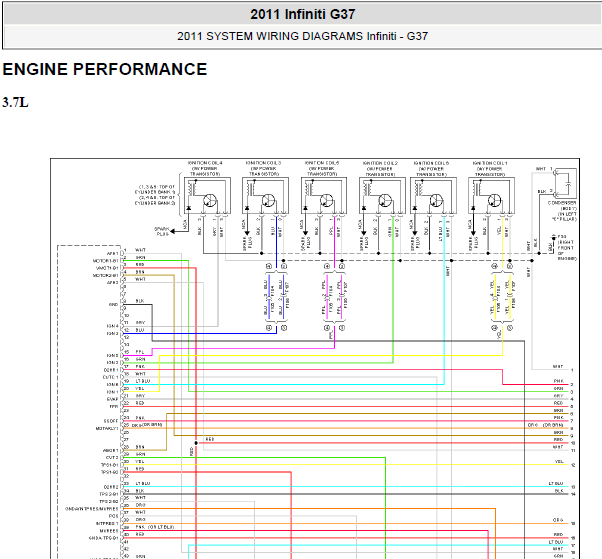Image resolution: width=602 pixels, height=559 pixels.
Task: Click the IGN 4 pin label
Action: click(112, 326)
